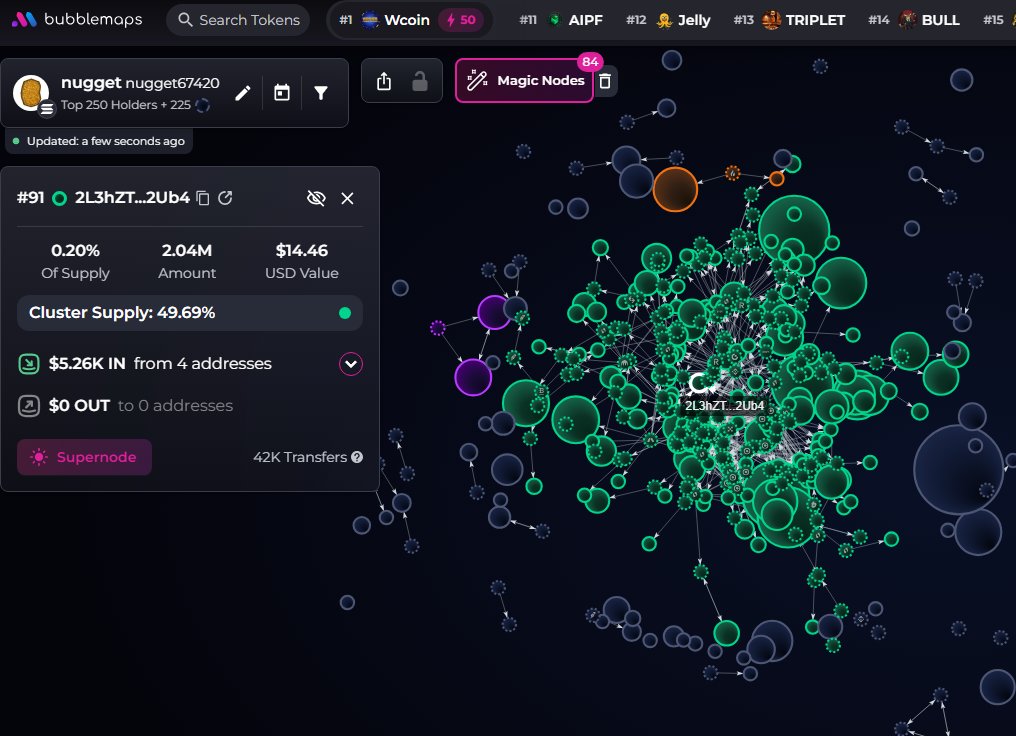Click the green cluster color dot
The height and width of the screenshot is (736, 1016).
pyautogui.click(x=345, y=314)
